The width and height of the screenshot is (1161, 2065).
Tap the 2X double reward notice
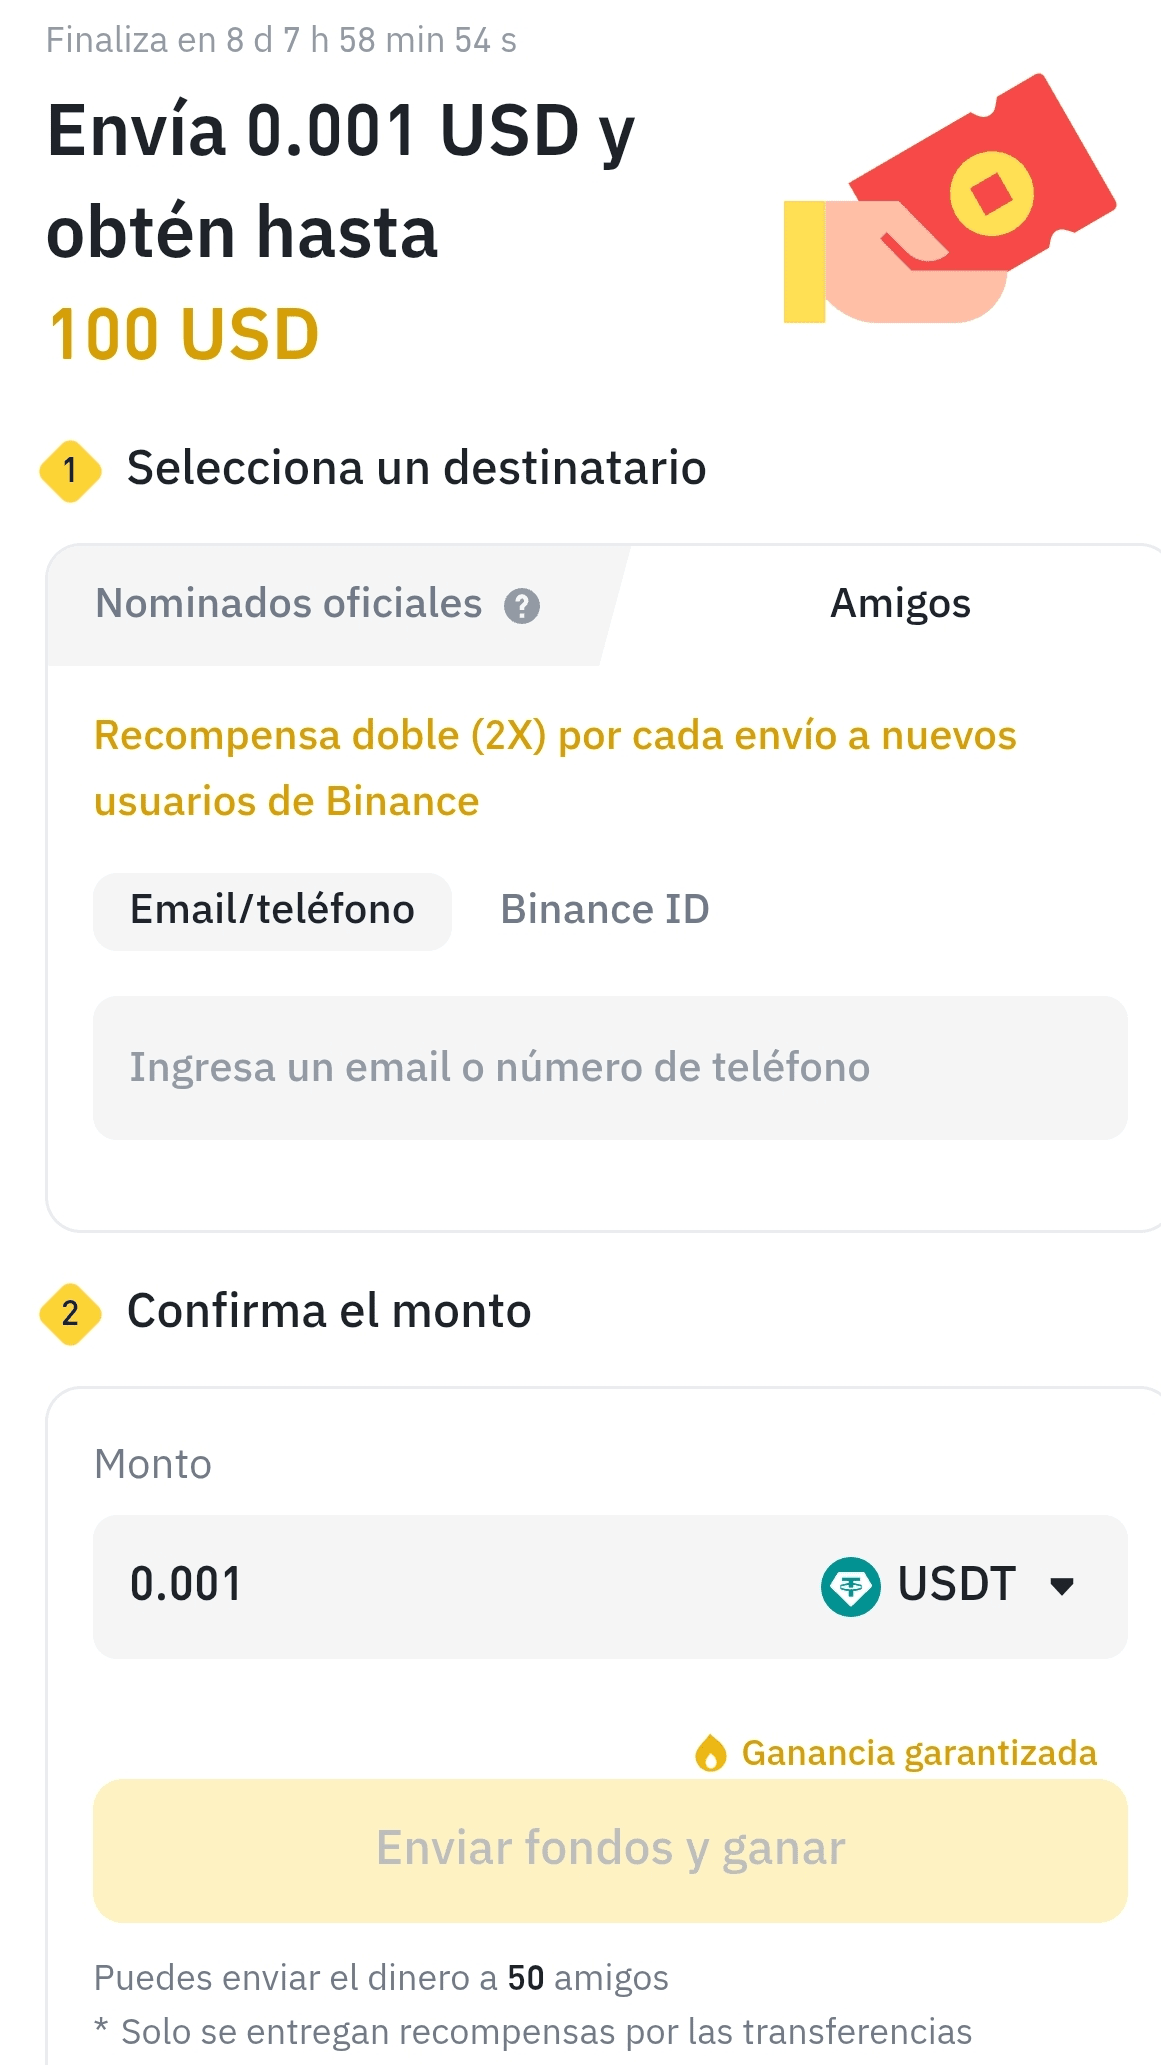click(555, 768)
